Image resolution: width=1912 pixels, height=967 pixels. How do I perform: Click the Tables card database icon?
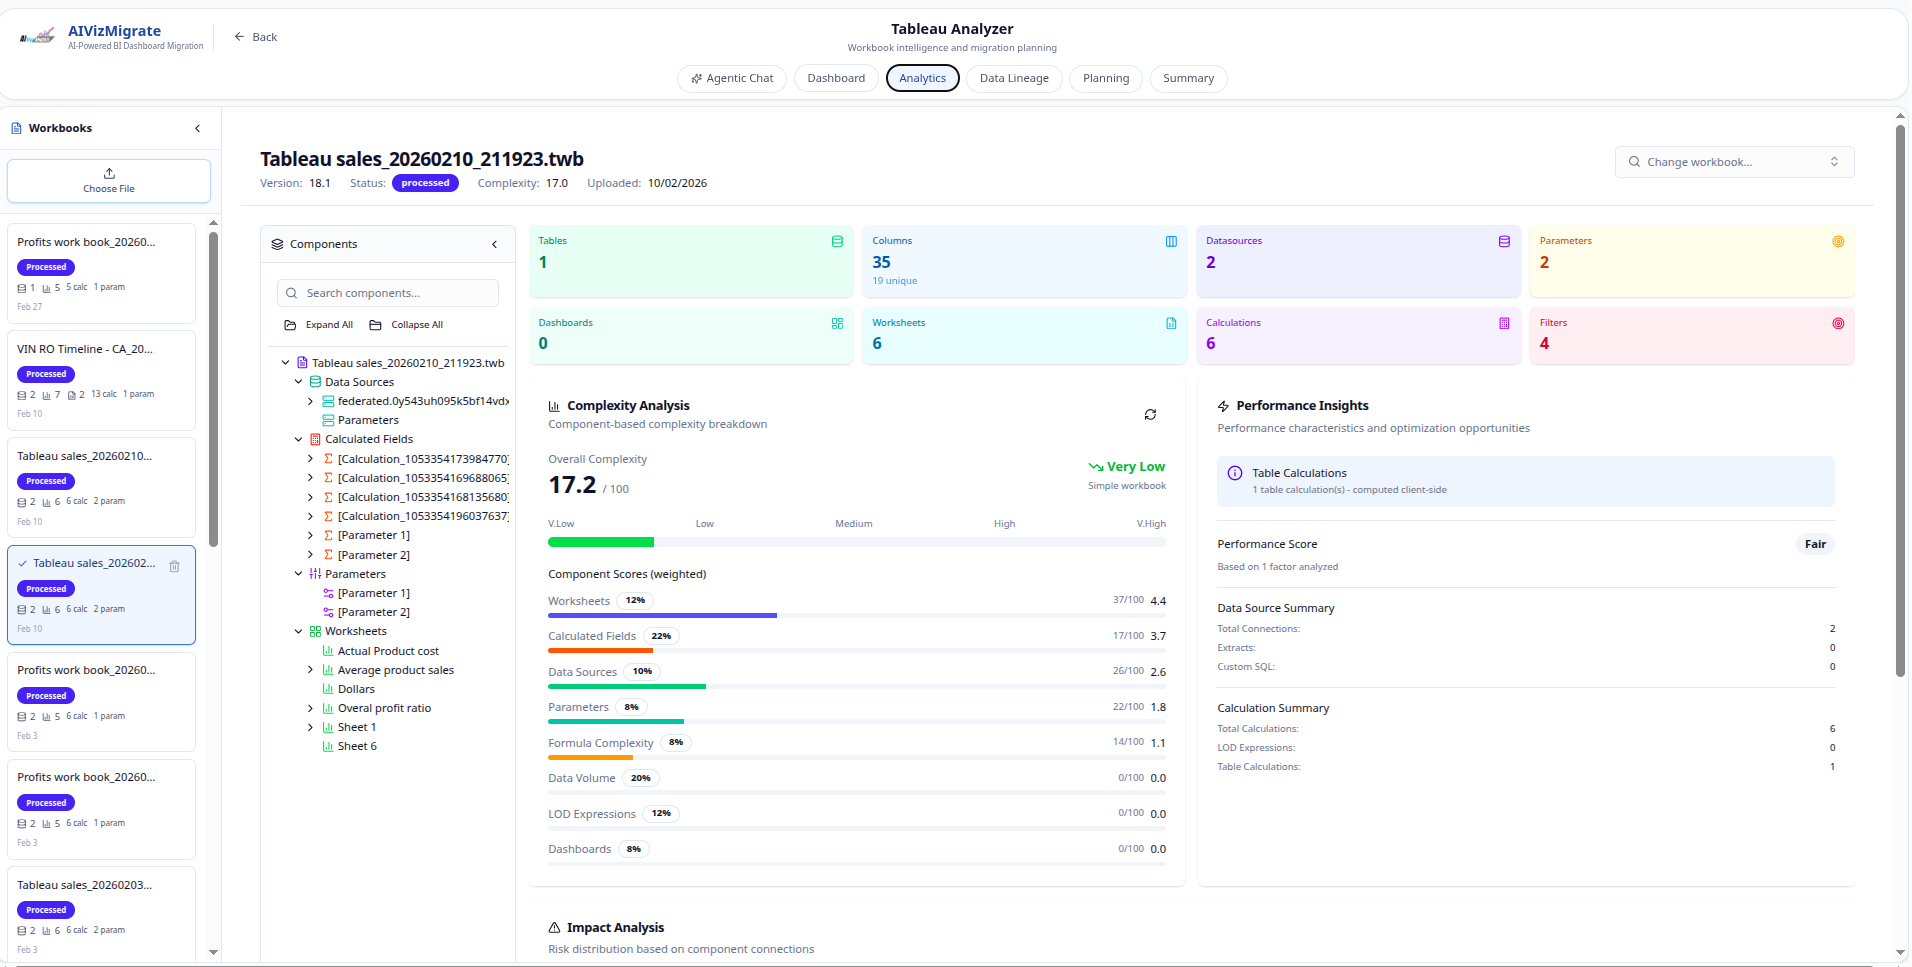(x=837, y=242)
